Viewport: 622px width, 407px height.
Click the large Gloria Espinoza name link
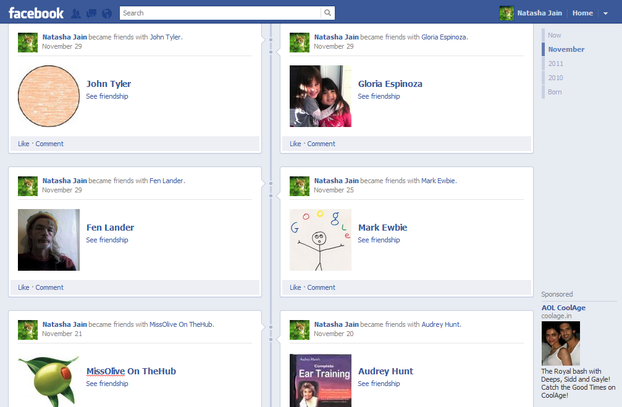coord(390,84)
